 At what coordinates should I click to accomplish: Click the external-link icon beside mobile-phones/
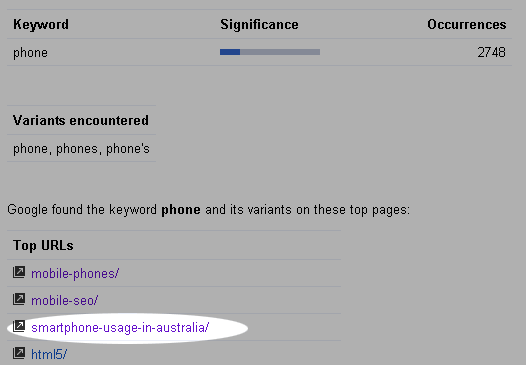19,272
